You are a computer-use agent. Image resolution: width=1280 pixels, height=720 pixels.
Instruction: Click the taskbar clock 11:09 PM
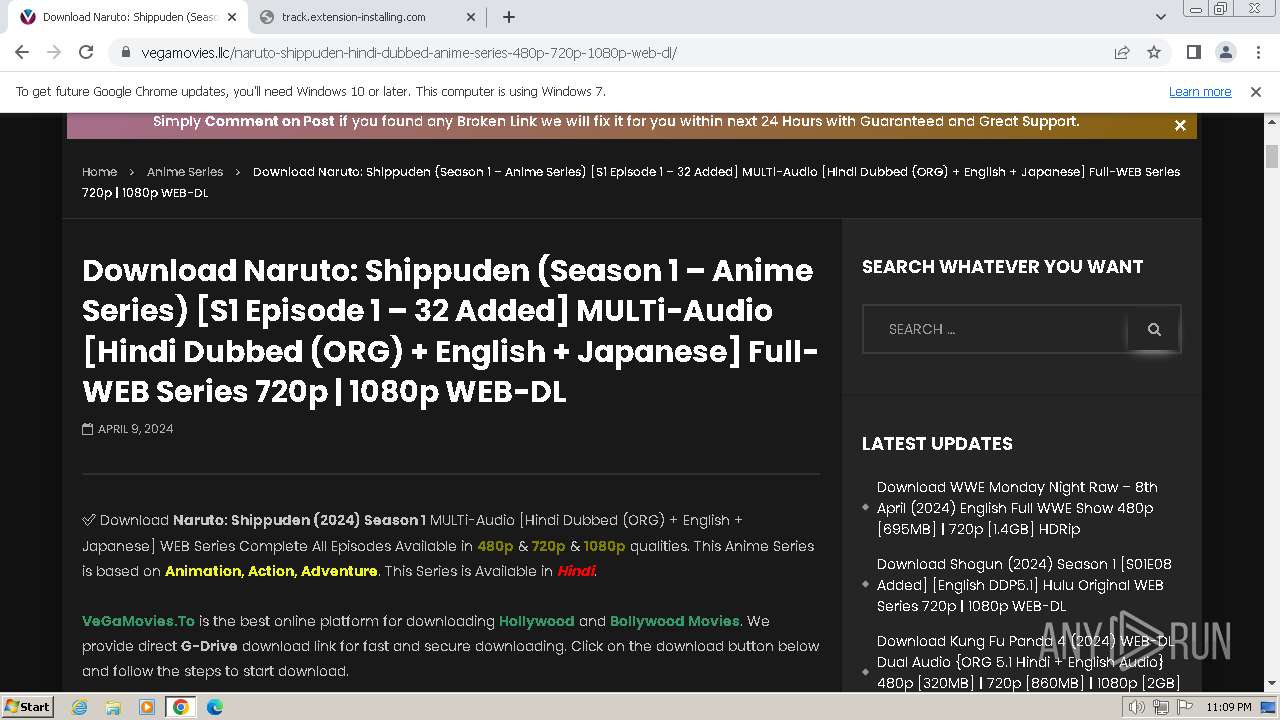tap(1229, 707)
